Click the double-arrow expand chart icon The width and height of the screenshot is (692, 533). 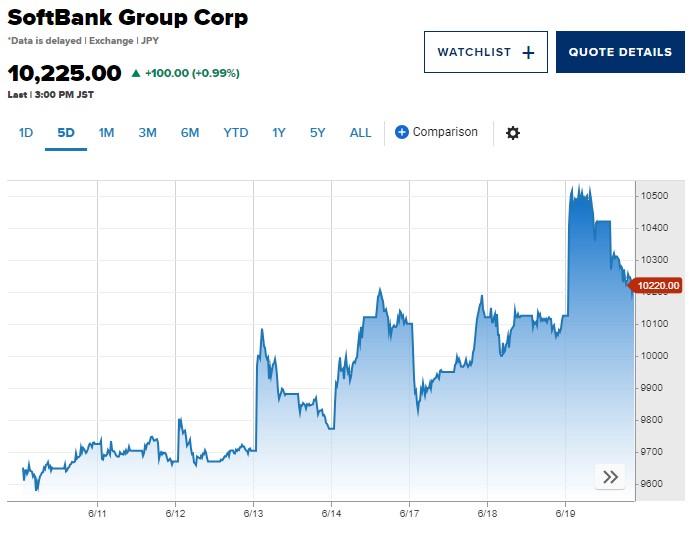tap(610, 477)
